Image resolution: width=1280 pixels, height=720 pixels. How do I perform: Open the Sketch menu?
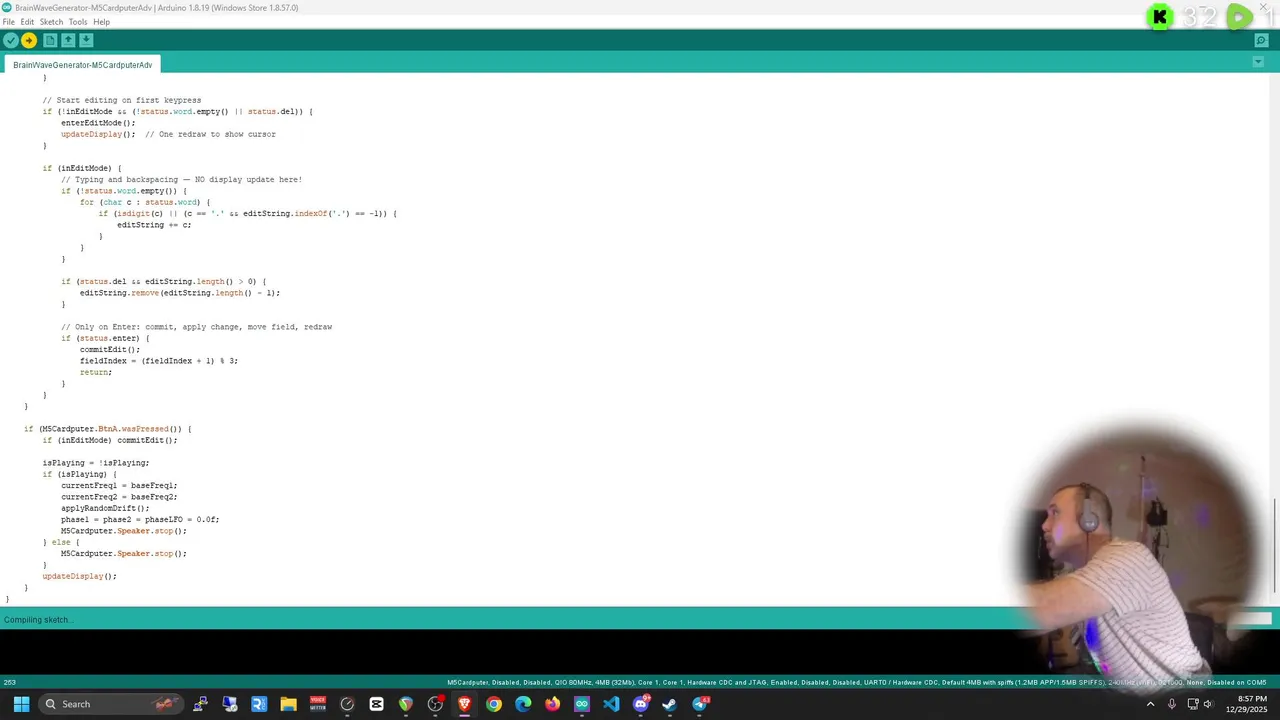(51, 22)
